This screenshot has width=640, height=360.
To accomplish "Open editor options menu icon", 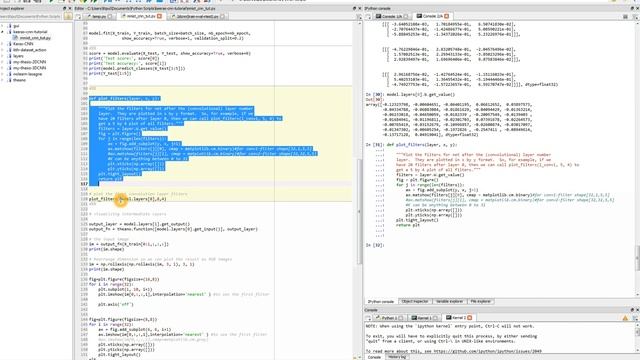I will 359,17.
